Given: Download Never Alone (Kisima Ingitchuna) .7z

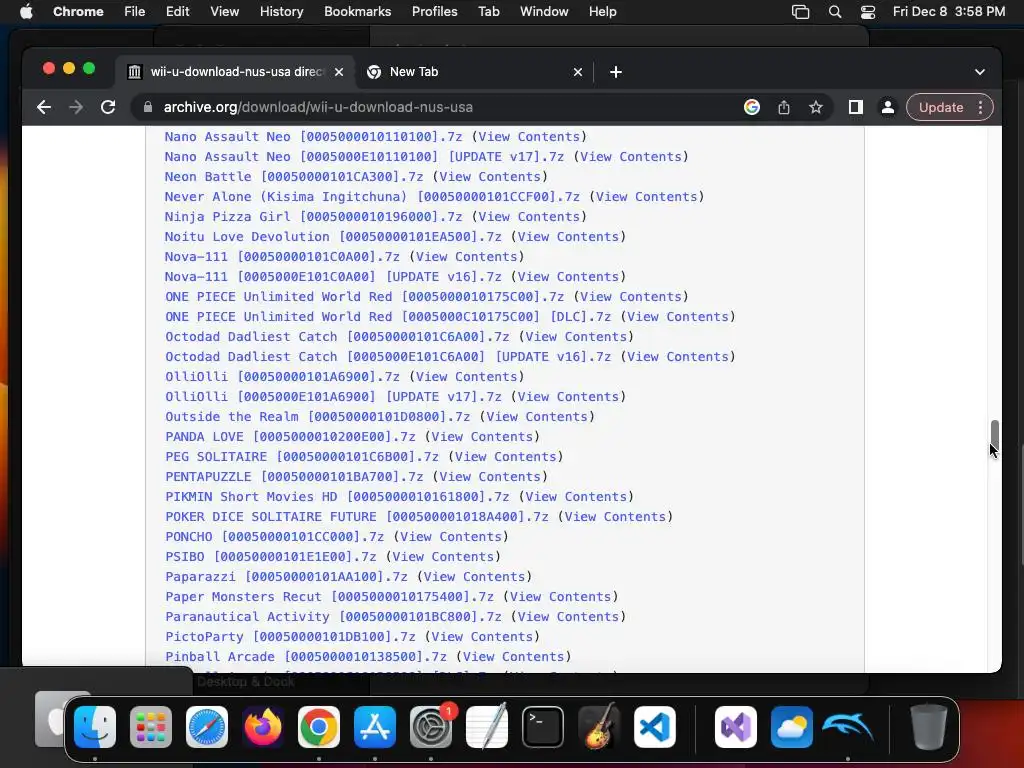Looking at the screenshot, I should [372, 197].
